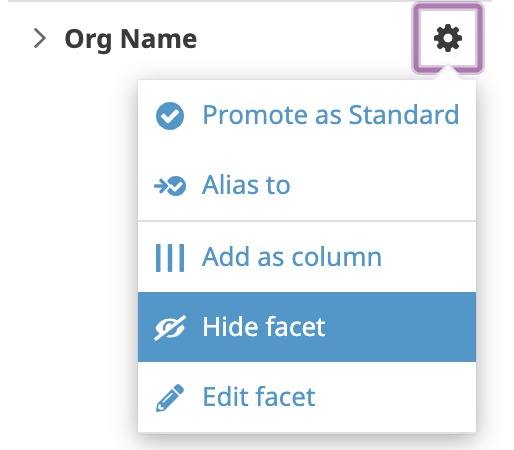Click the Promote as Standard checkmark icon

point(170,116)
